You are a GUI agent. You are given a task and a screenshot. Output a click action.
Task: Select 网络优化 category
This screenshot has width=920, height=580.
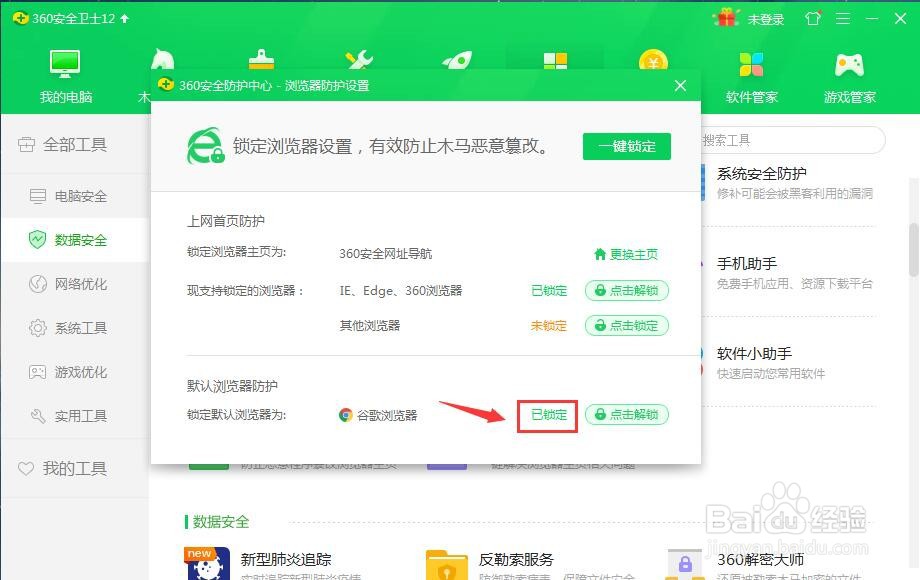coord(75,284)
